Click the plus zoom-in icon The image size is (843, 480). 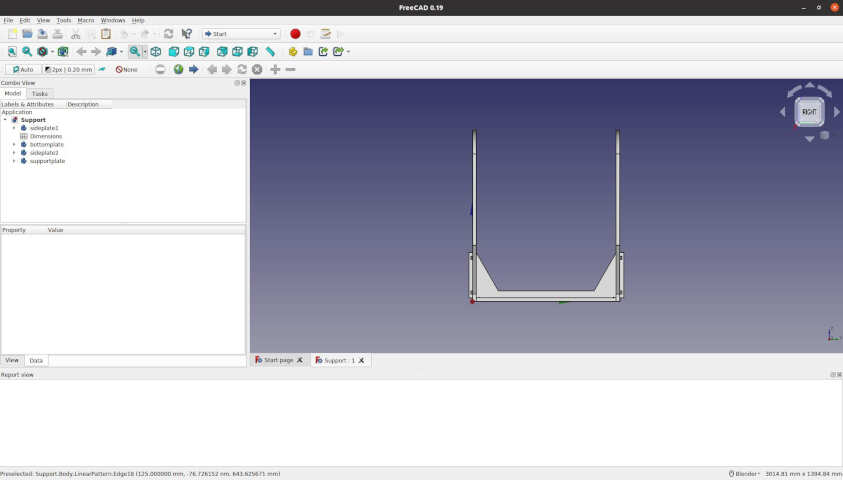(x=275, y=69)
